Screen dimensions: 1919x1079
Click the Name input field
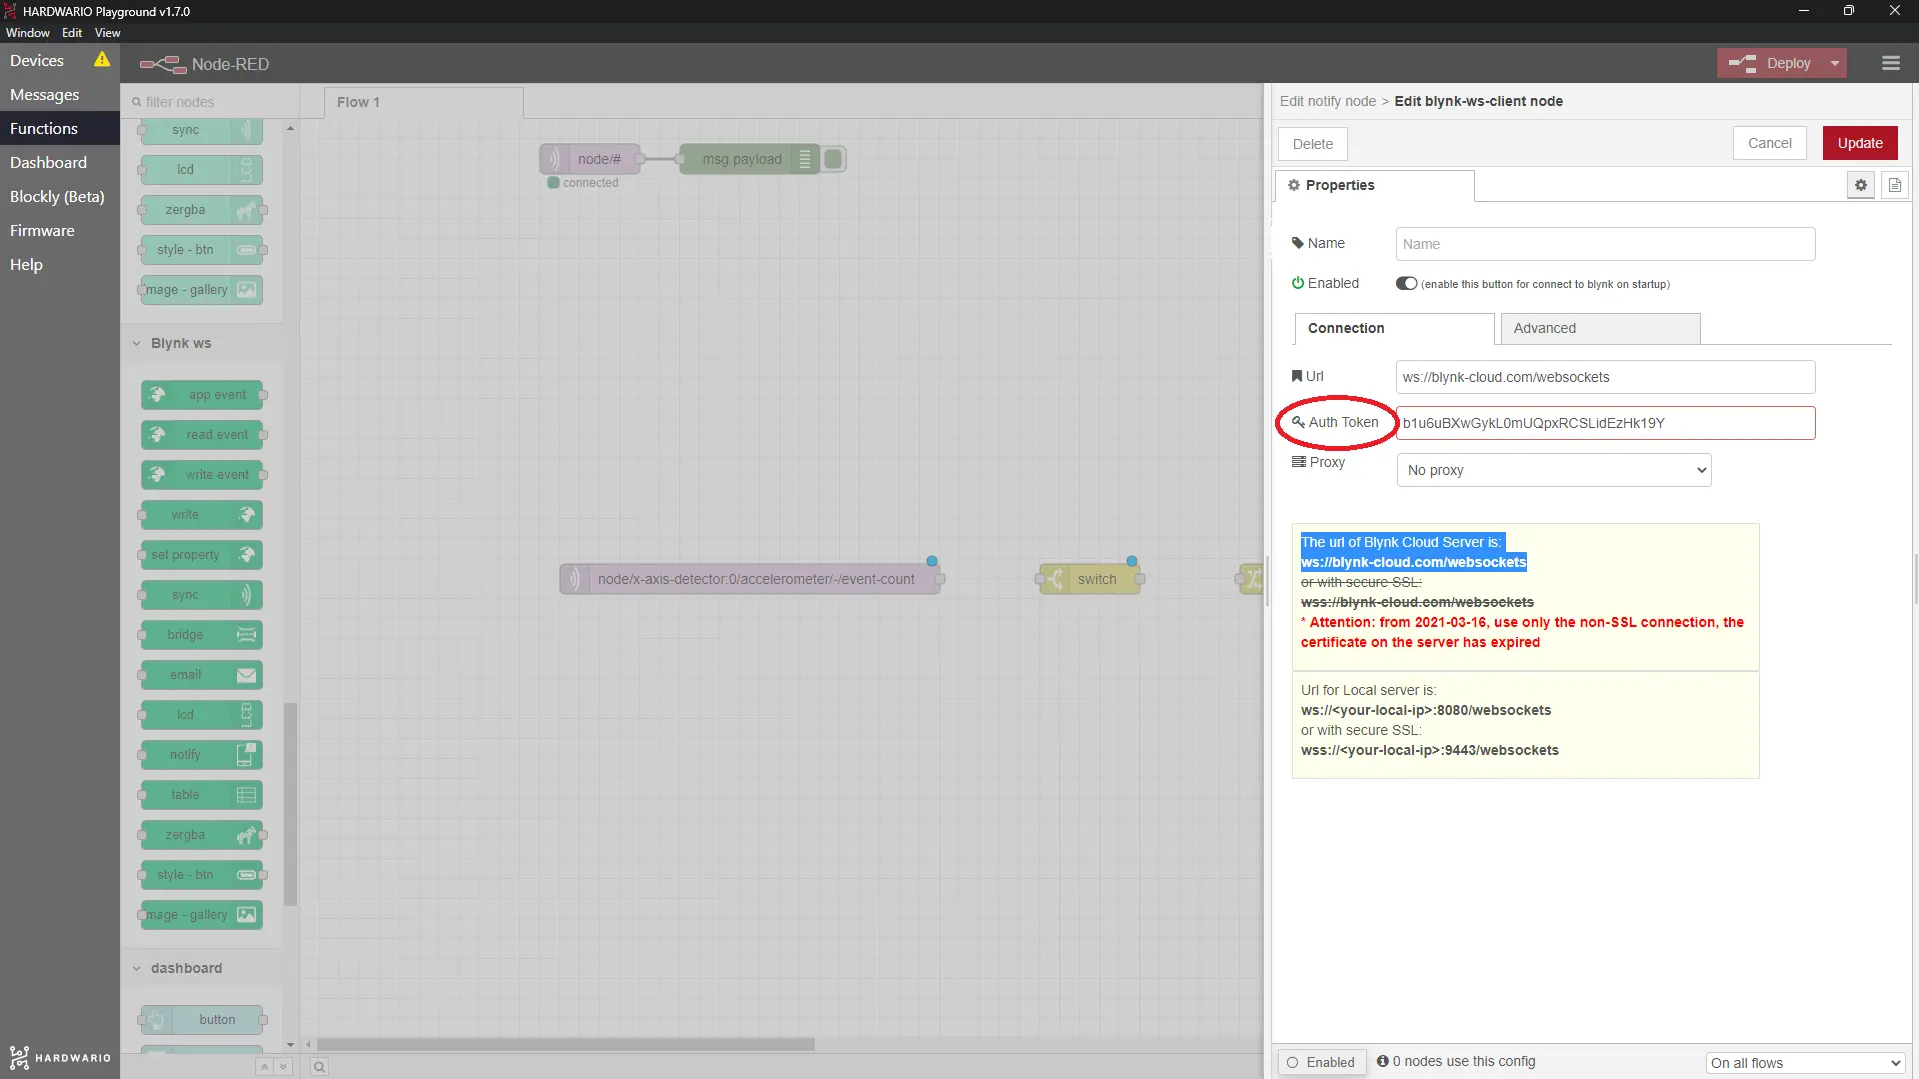1605,244
